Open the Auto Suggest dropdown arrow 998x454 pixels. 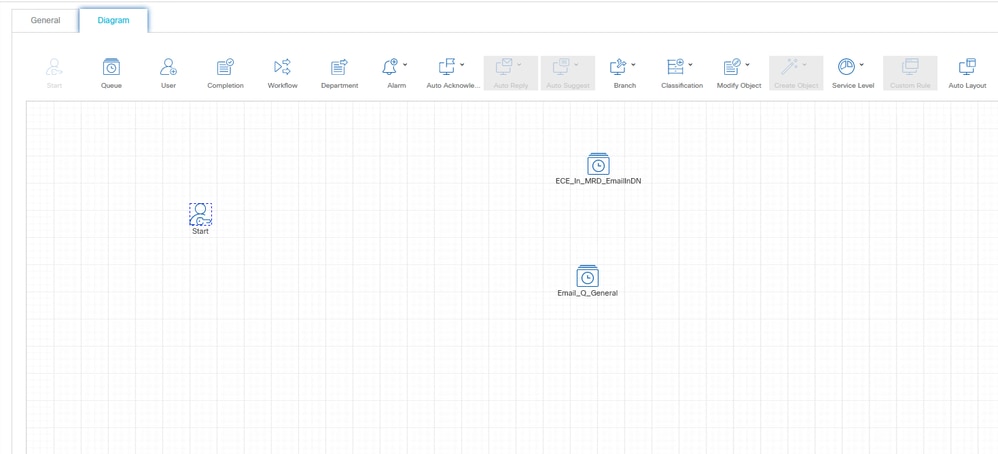click(x=576, y=64)
